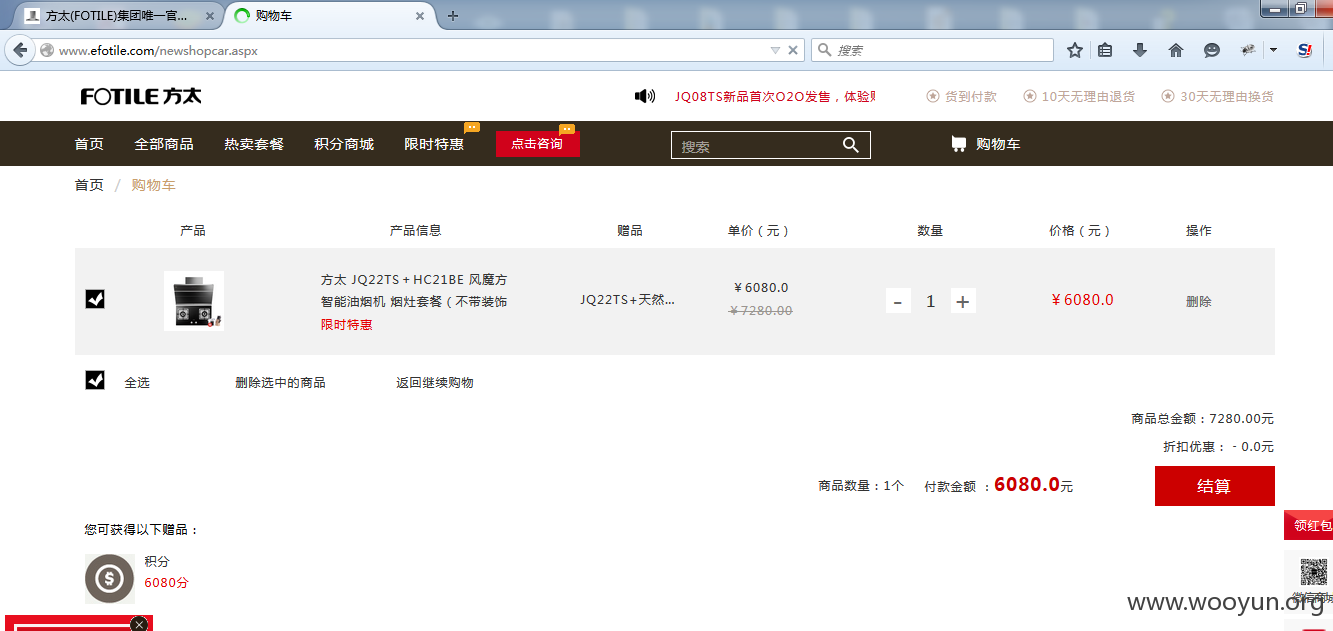The image size is (1333, 631).
Task: Go to the browser home icon
Action: [1176, 50]
